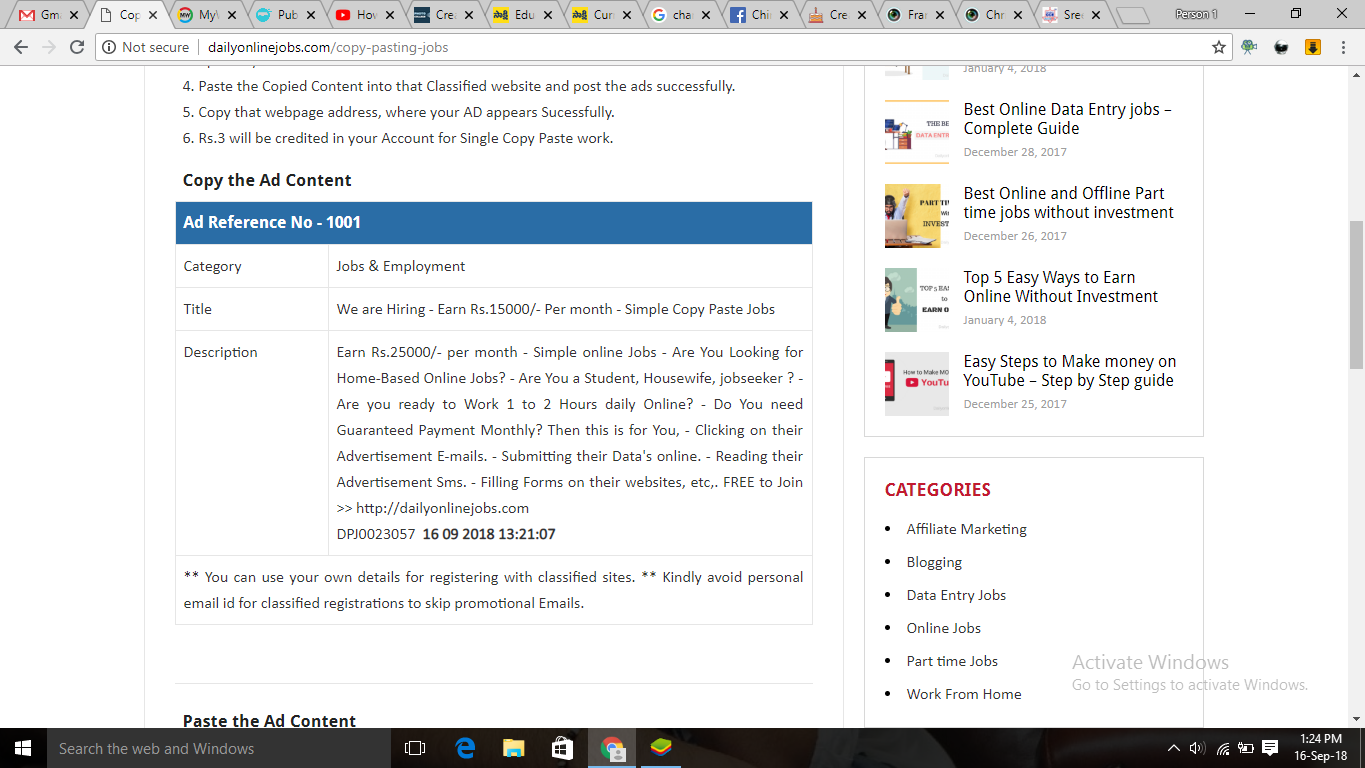Open File Explorer from the taskbar
The height and width of the screenshot is (768, 1365).
(x=514, y=748)
